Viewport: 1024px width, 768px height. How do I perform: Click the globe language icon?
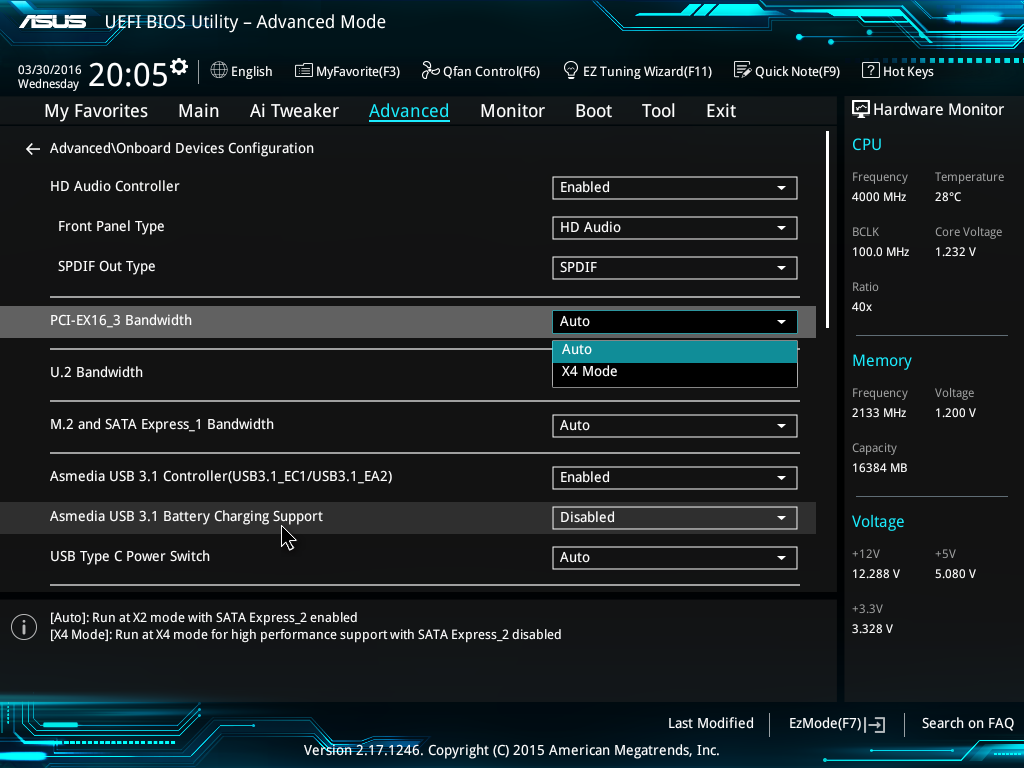tap(219, 71)
